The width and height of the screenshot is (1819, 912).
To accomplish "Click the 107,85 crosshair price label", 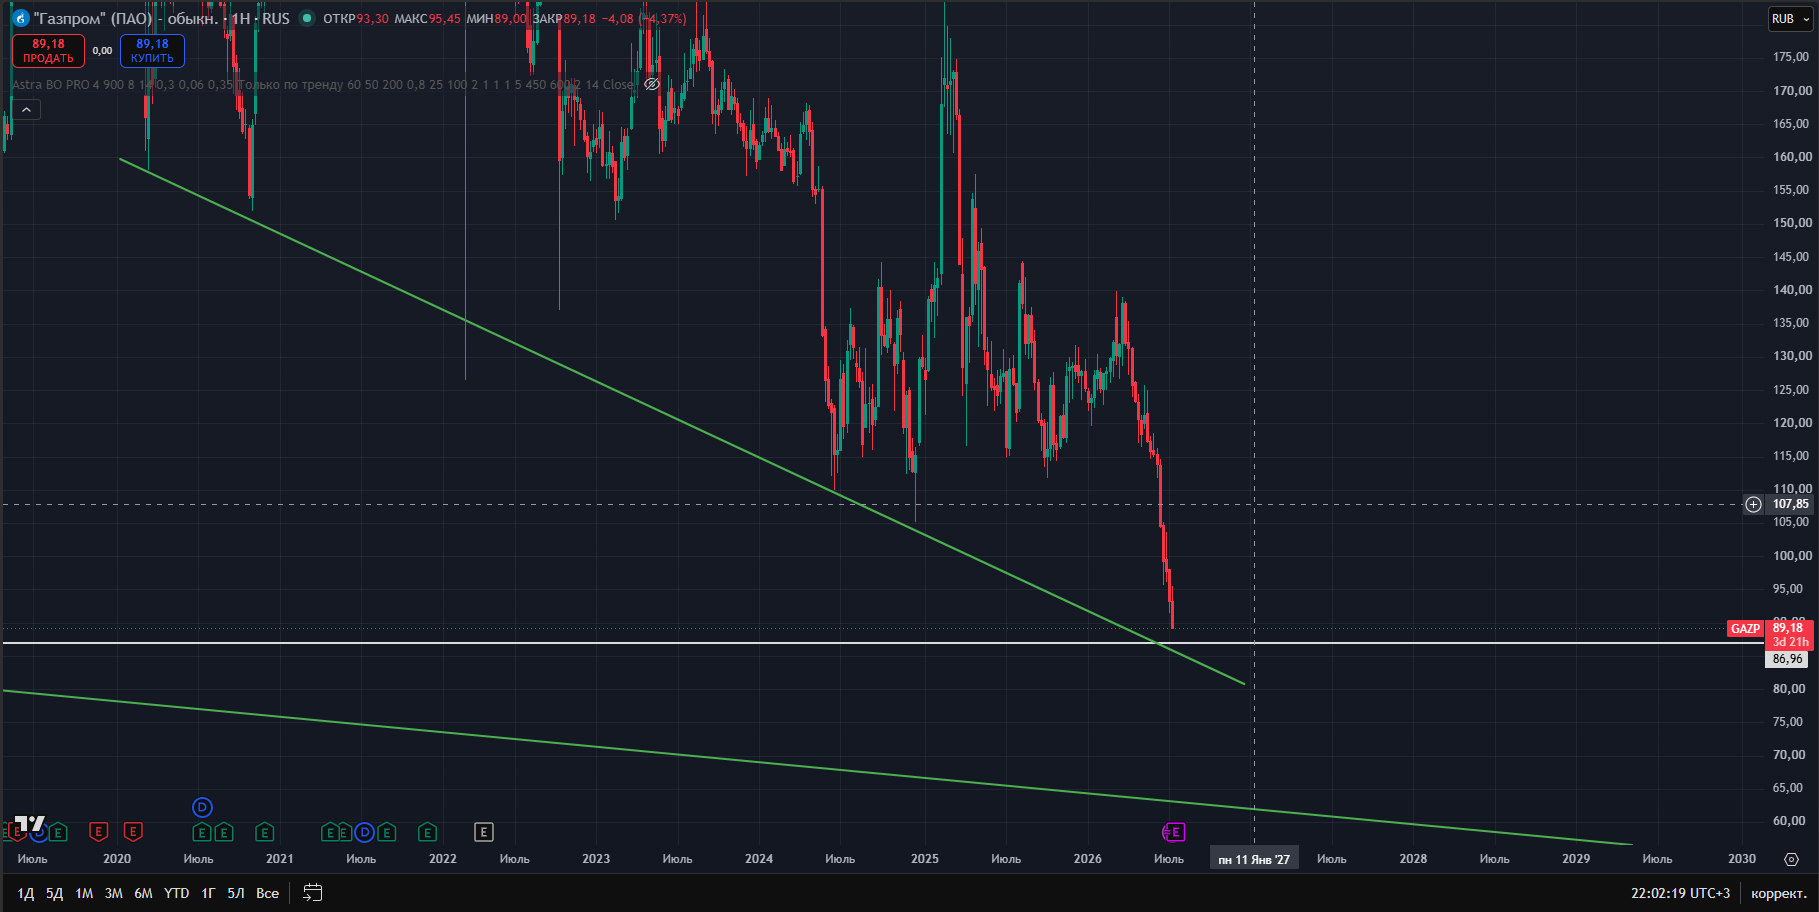I will pyautogui.click(x=1790, y=504).
